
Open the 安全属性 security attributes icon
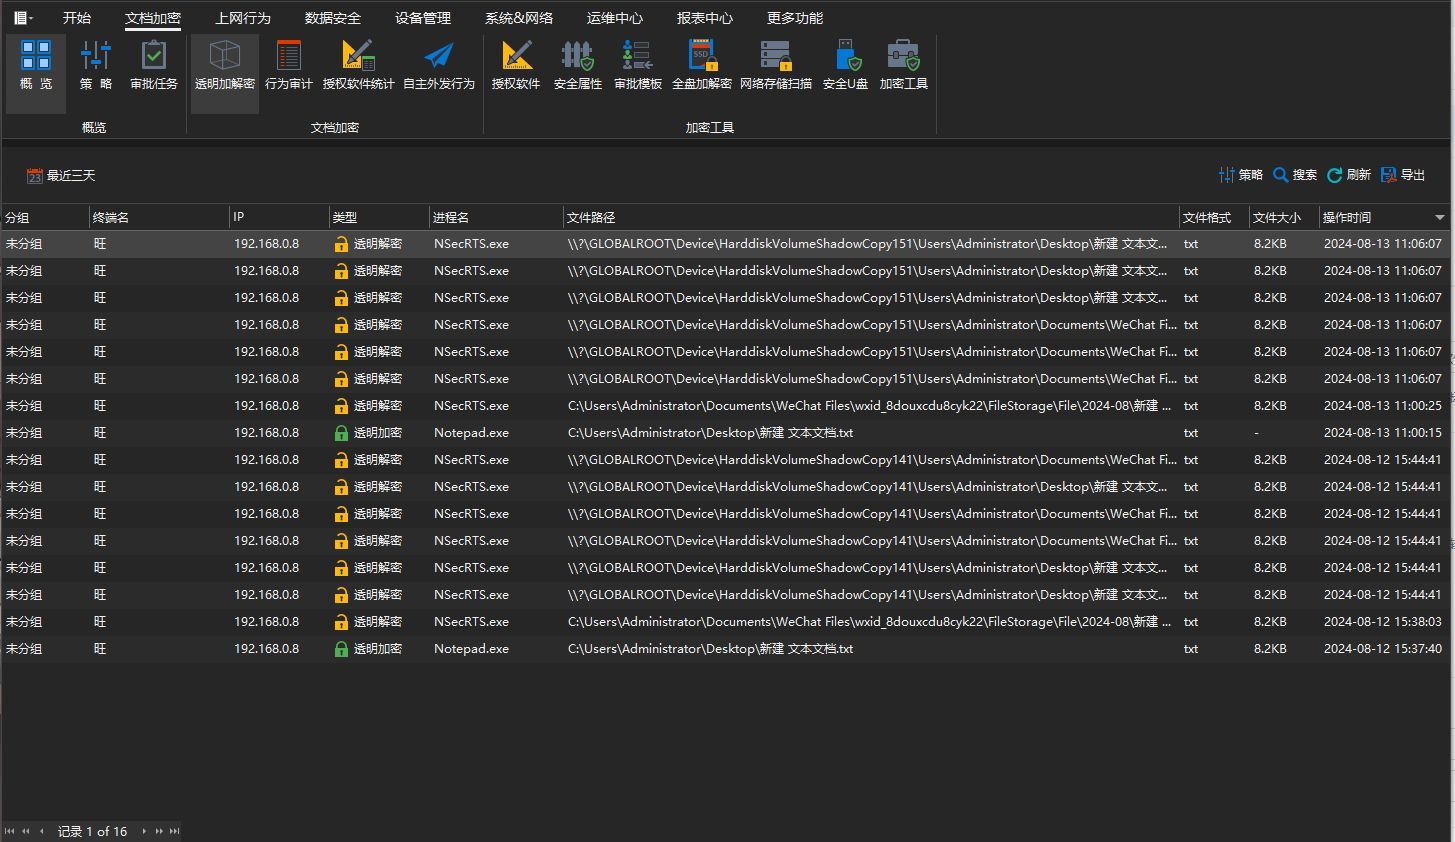pos(578,66)
